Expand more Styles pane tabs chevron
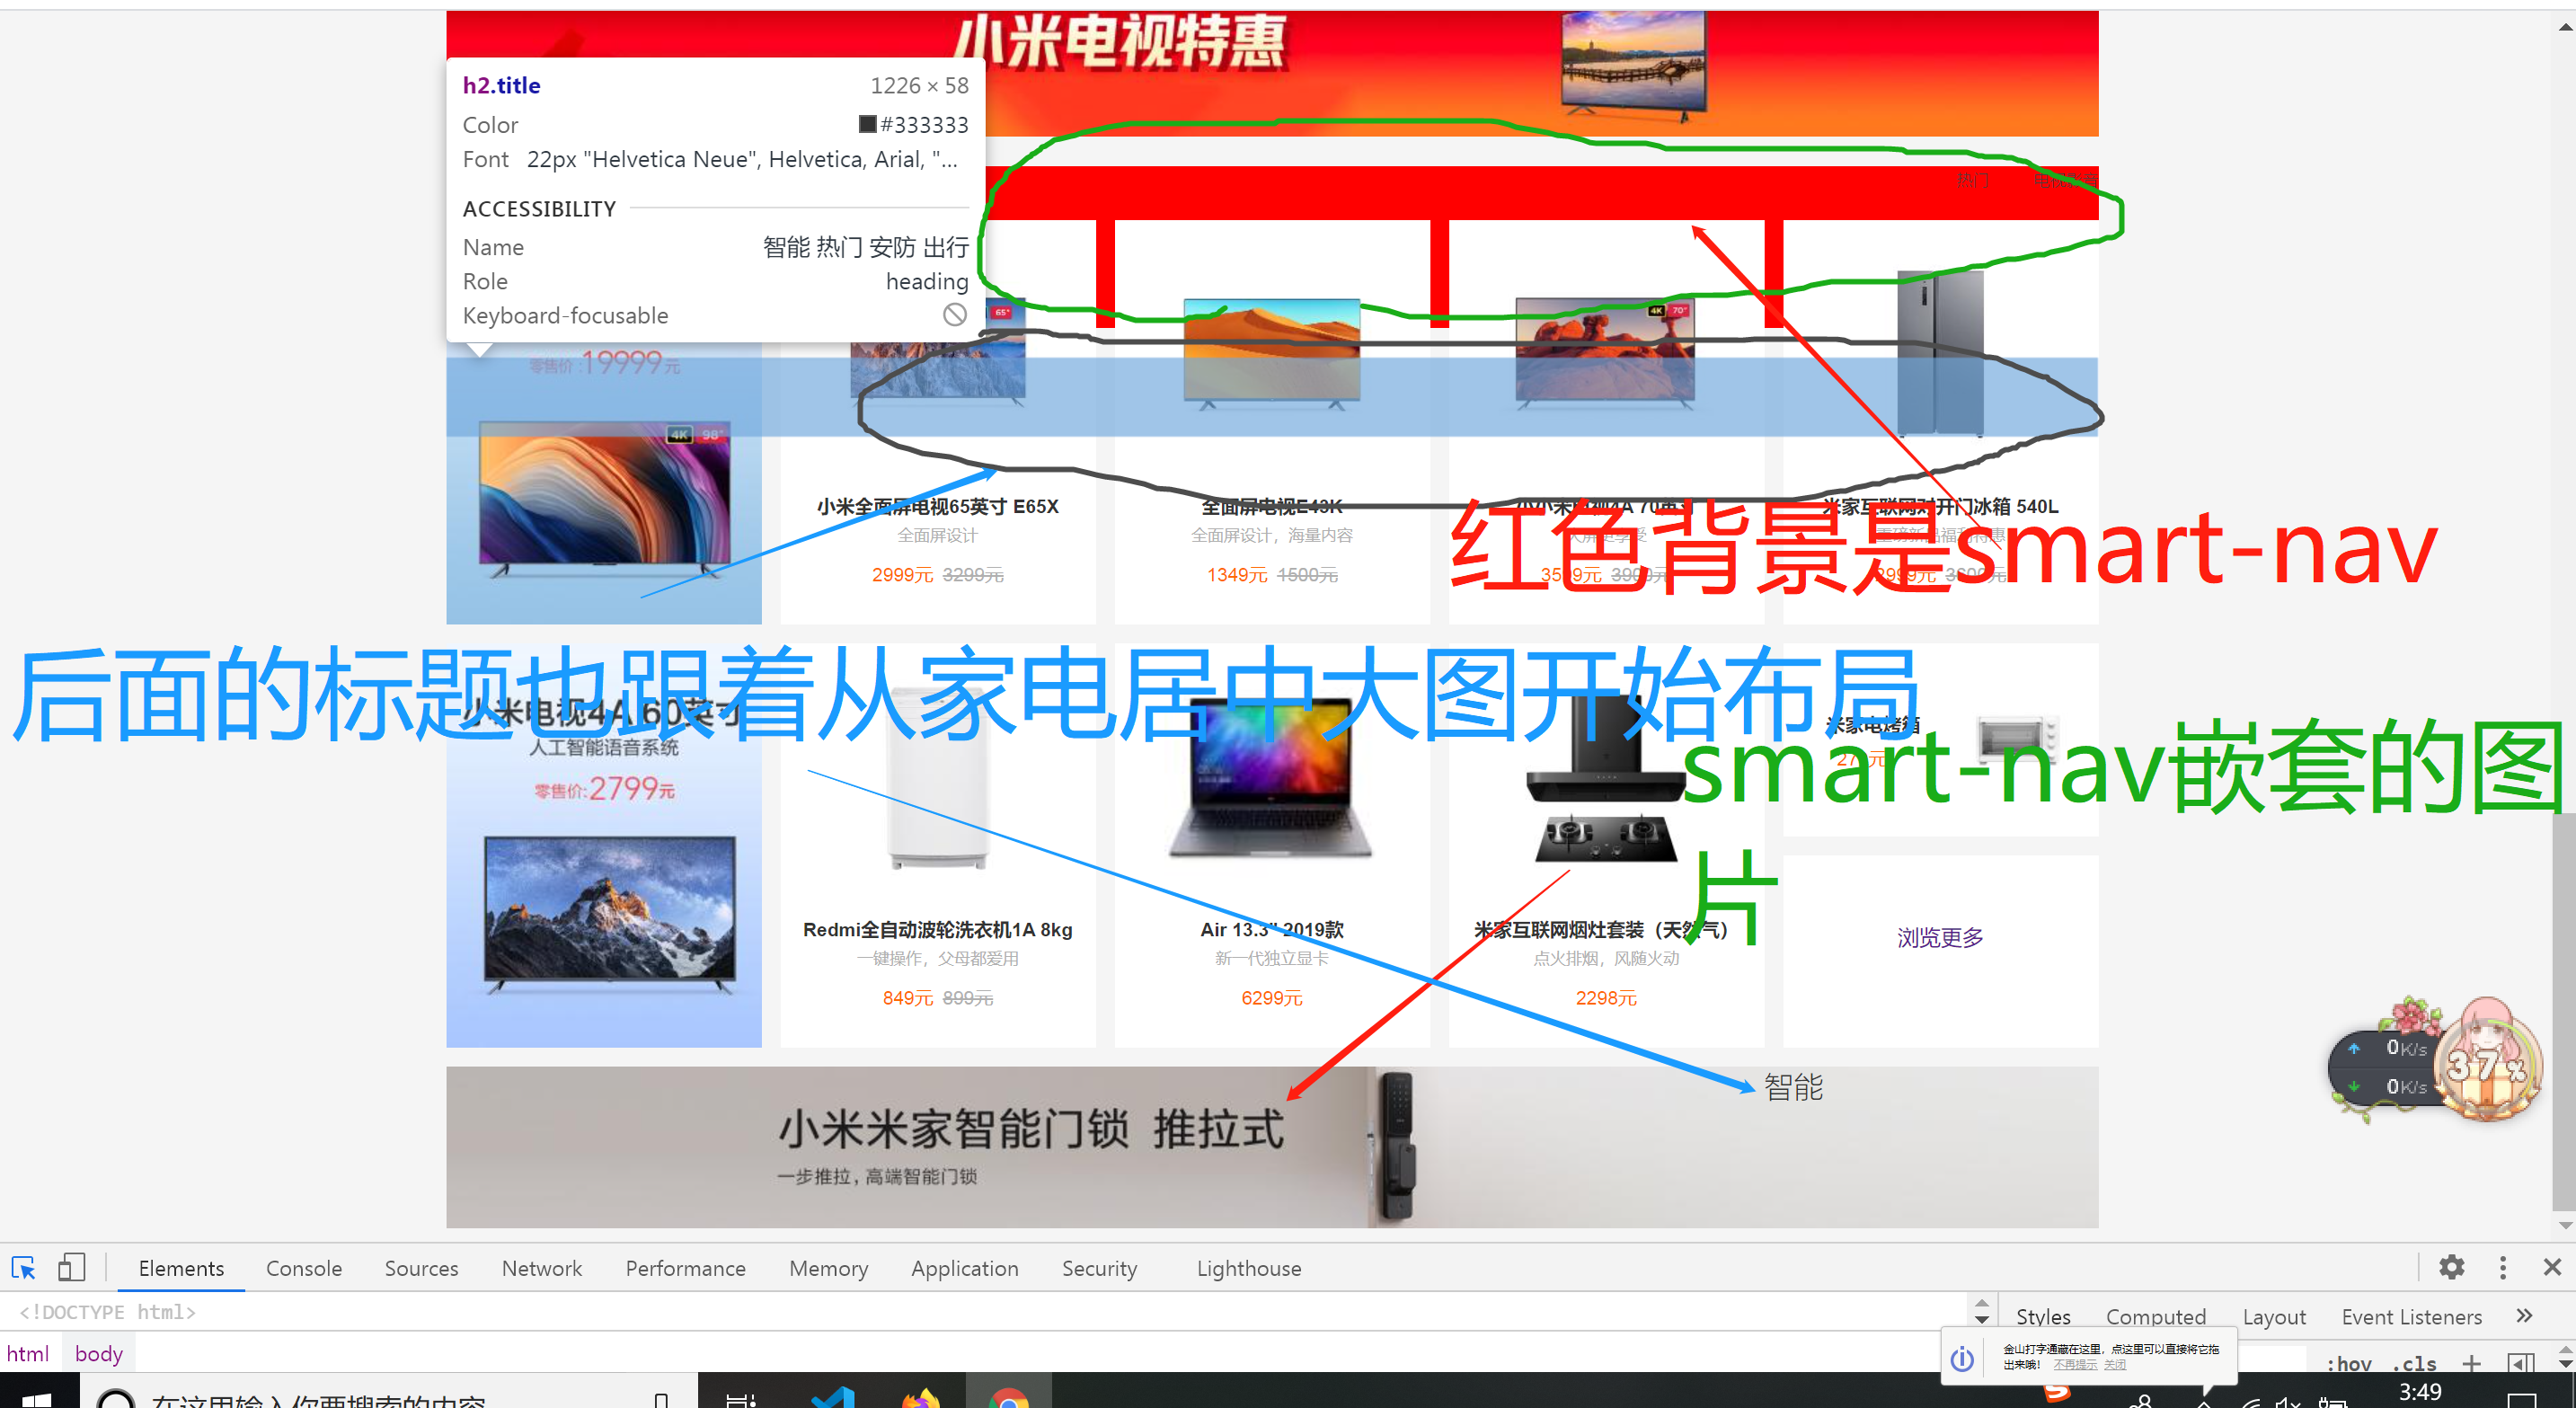Screen dimensions: 2576x1408 2524,1316
